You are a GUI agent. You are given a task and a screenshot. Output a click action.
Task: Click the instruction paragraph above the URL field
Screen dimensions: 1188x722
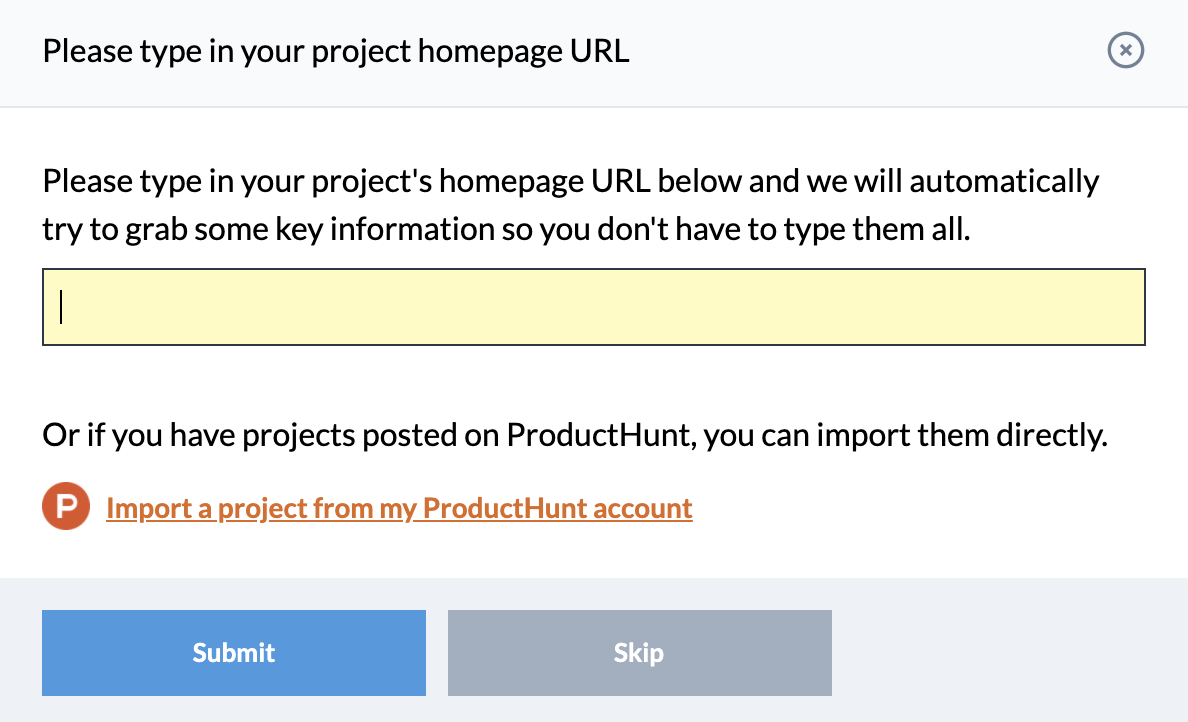[570, 205]
